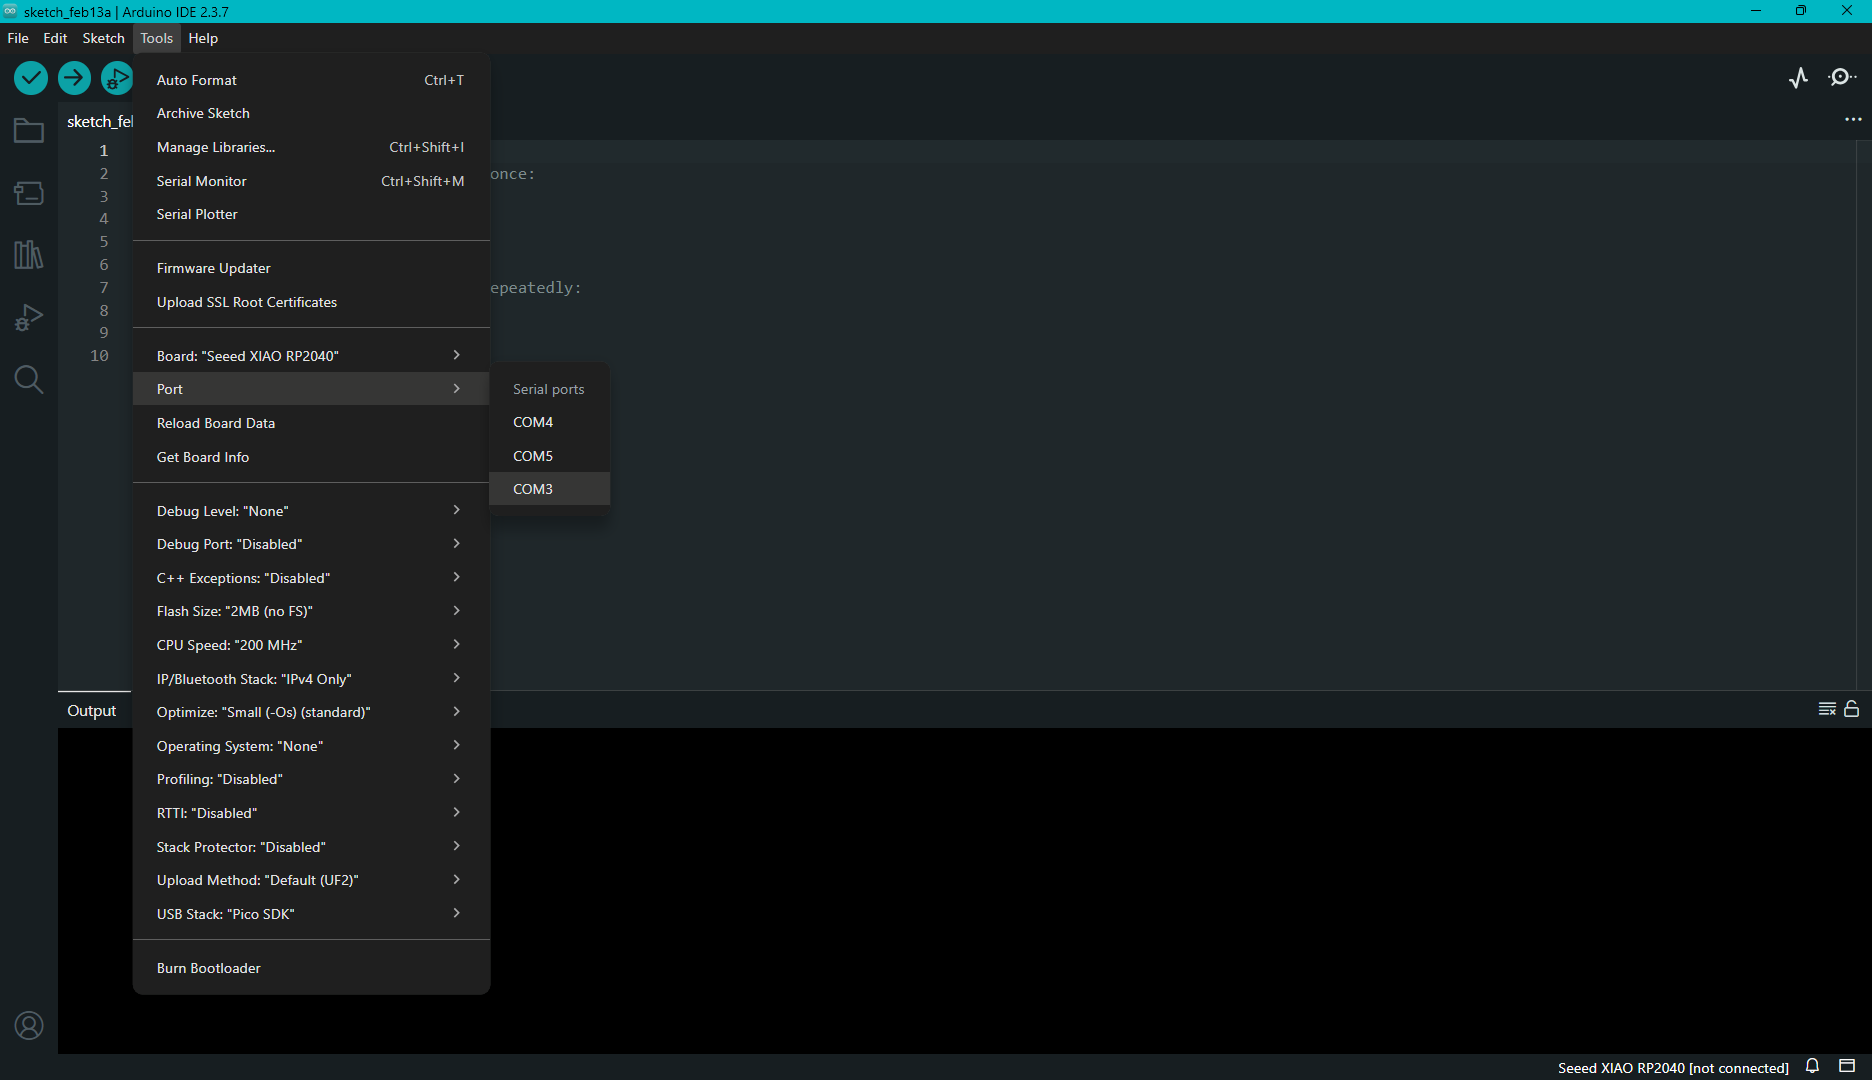Click line number 10 in the editor gutter
The image size is (1872, 1080).
tap(99, 356)
